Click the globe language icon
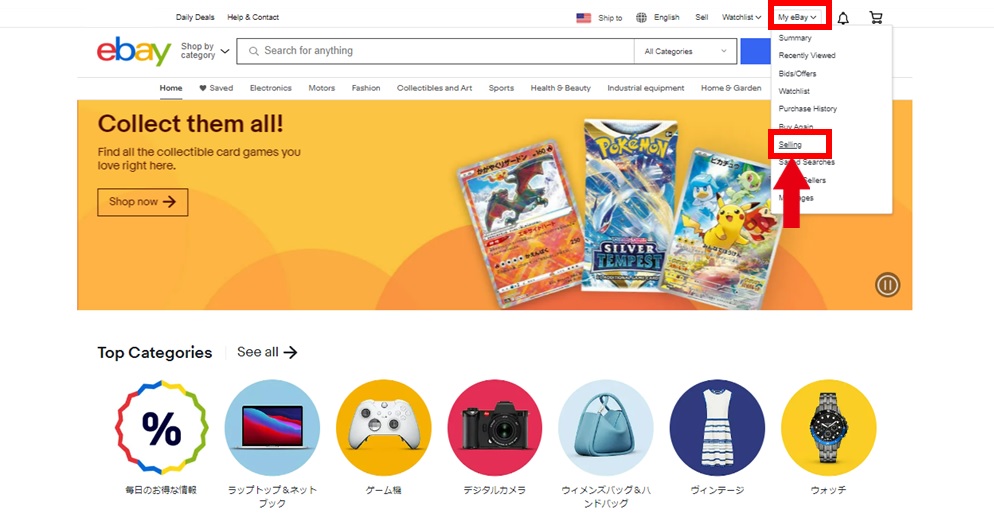Screen dimensions: 994x531 tap(642, 18)
